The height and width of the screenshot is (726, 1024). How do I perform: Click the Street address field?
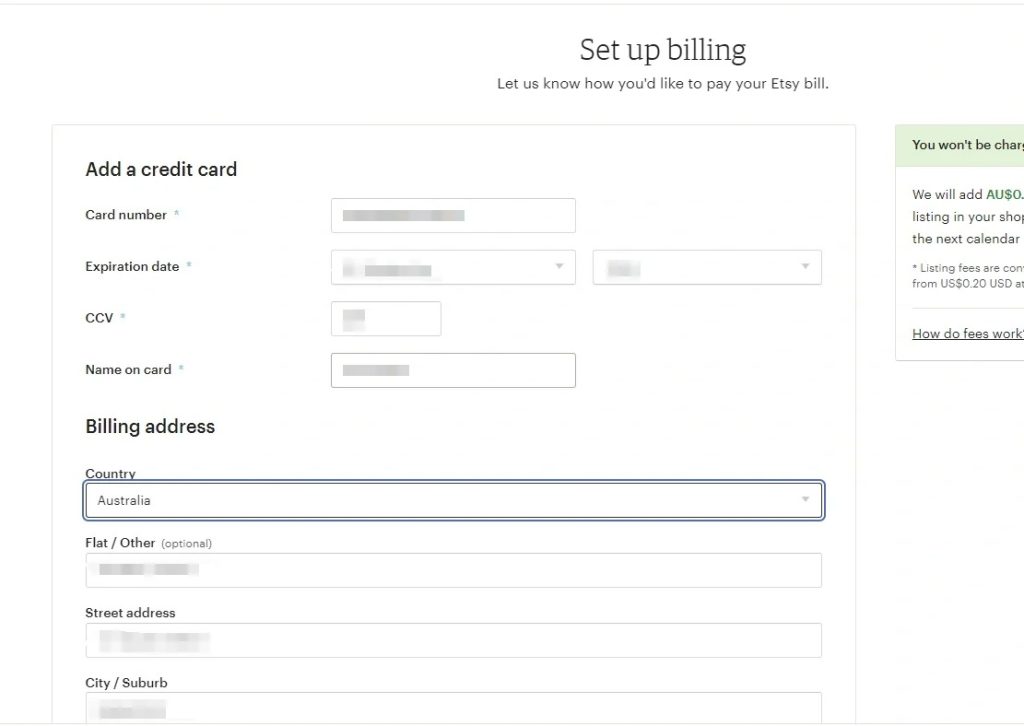point(453,640)
